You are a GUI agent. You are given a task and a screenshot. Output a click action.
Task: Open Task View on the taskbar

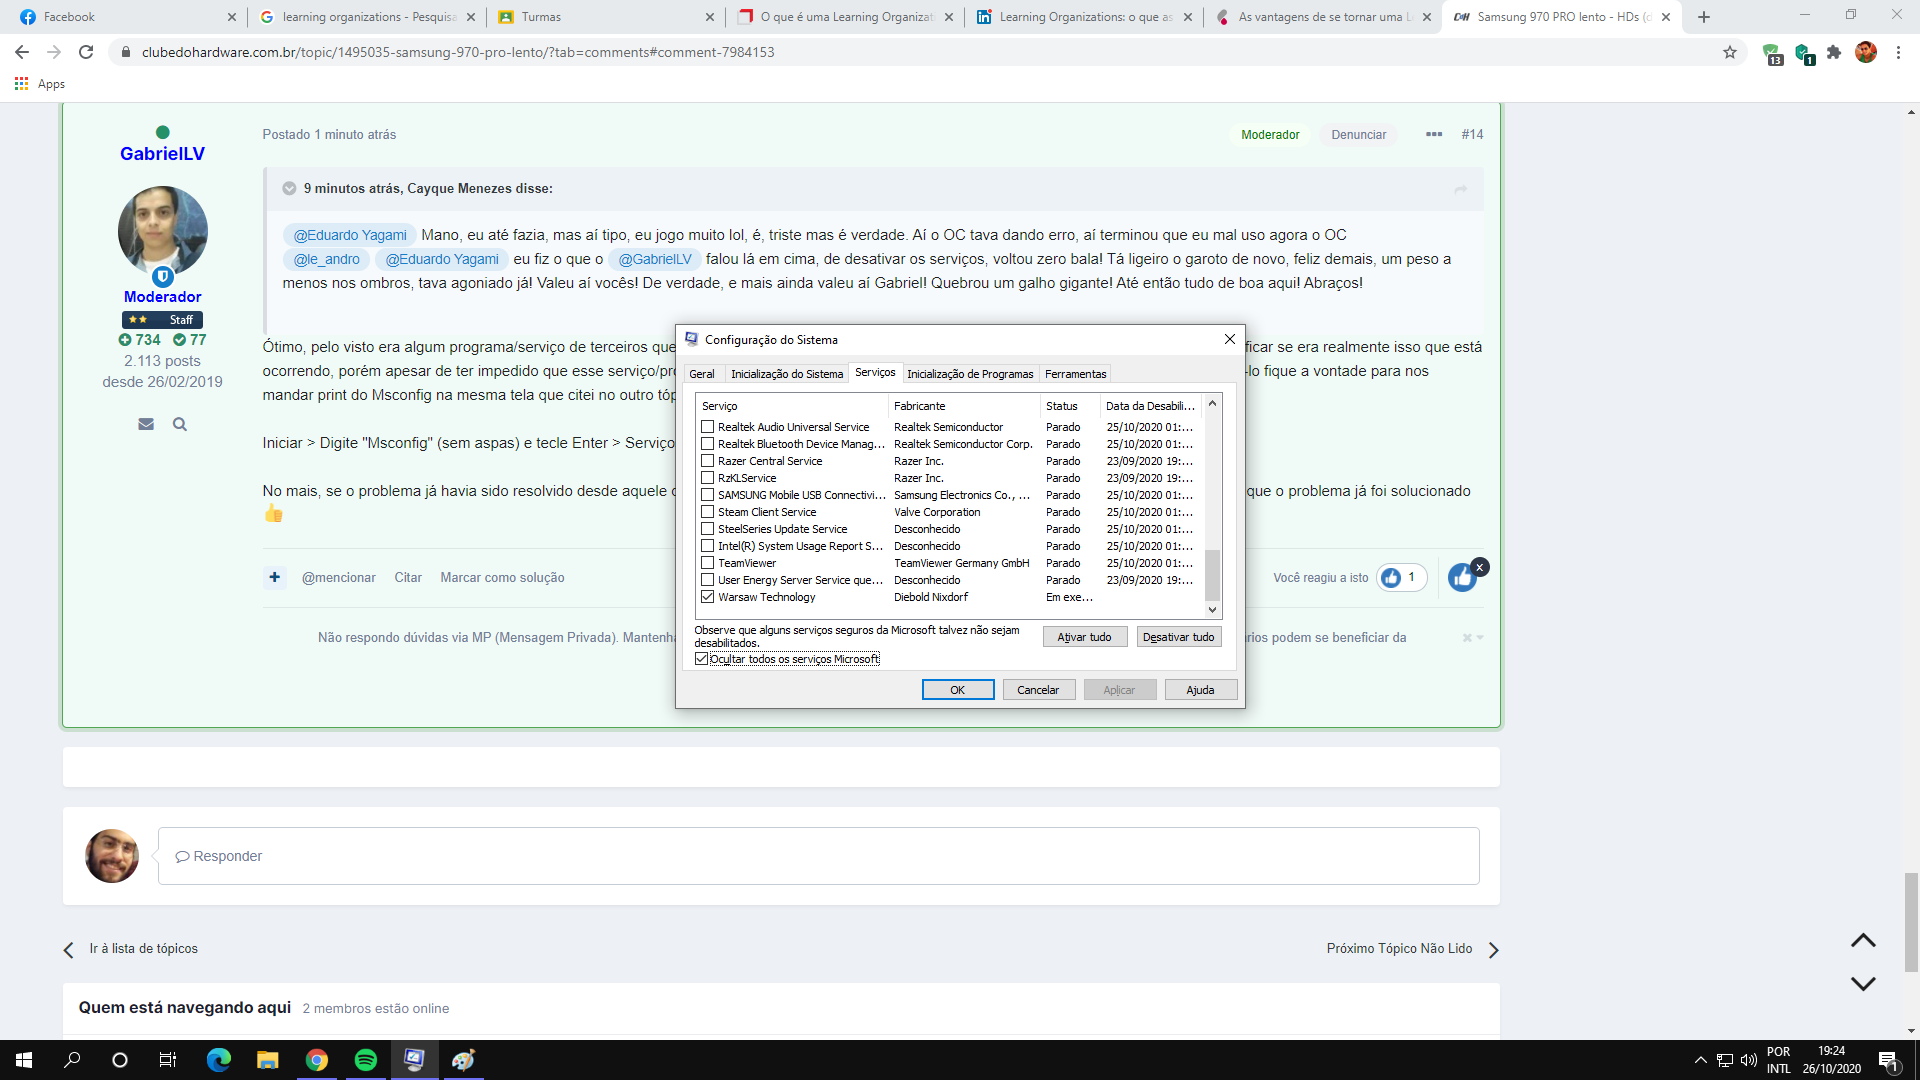(x=168, y=1060)
